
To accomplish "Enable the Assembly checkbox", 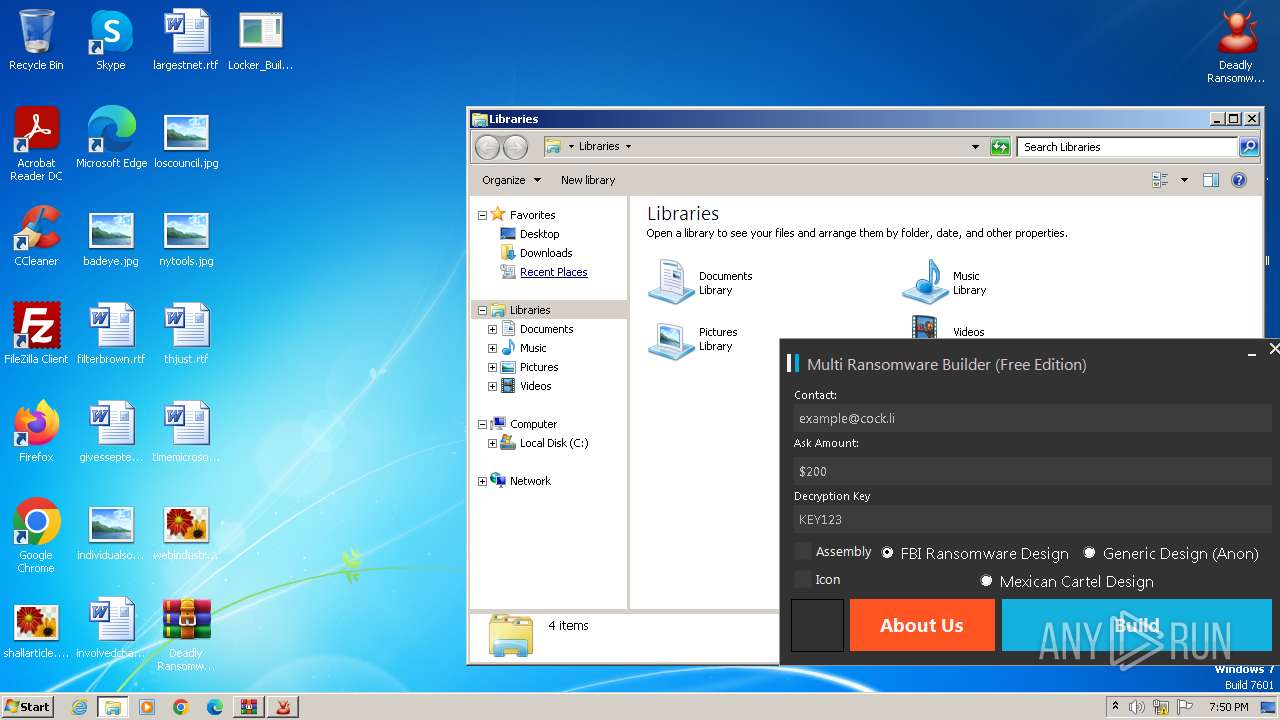I will (803, 552).
